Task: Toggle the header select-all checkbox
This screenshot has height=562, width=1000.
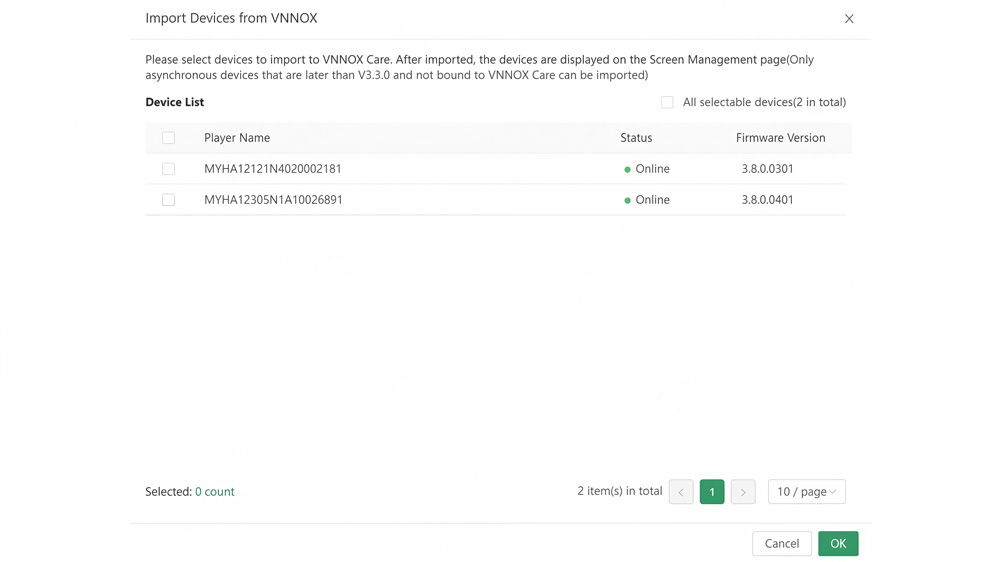Action: [168, 138]
